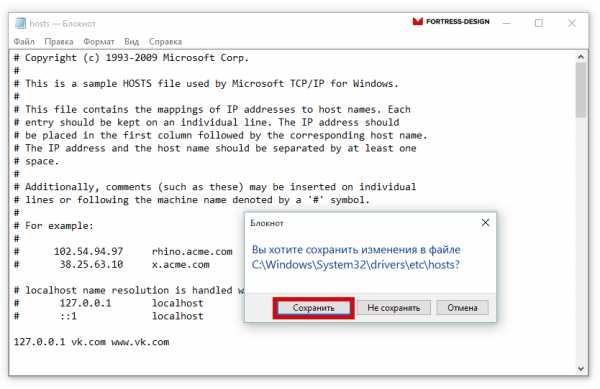
Task: Choose Не сохранять in the dialog
Action: click(x=394, y=308)
